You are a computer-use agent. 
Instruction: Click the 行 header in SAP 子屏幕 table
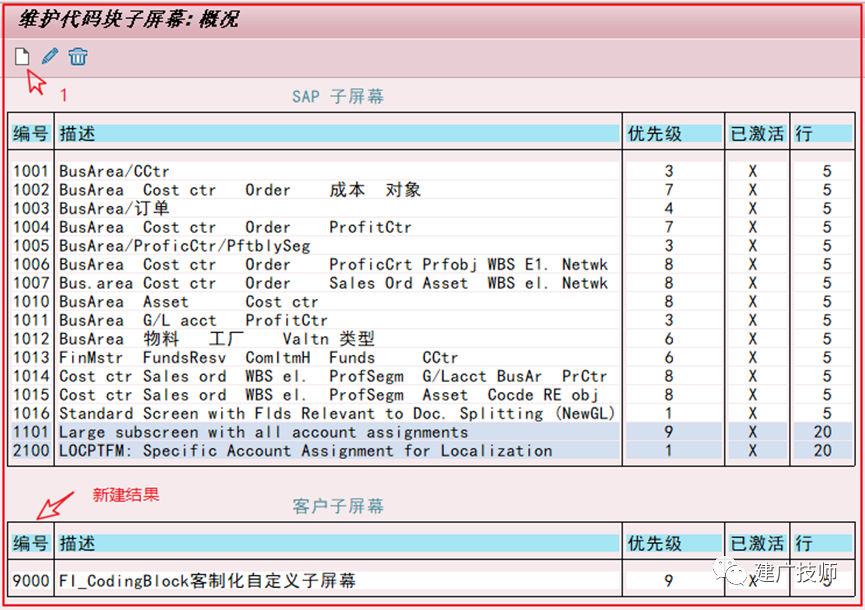pos(823,133)
